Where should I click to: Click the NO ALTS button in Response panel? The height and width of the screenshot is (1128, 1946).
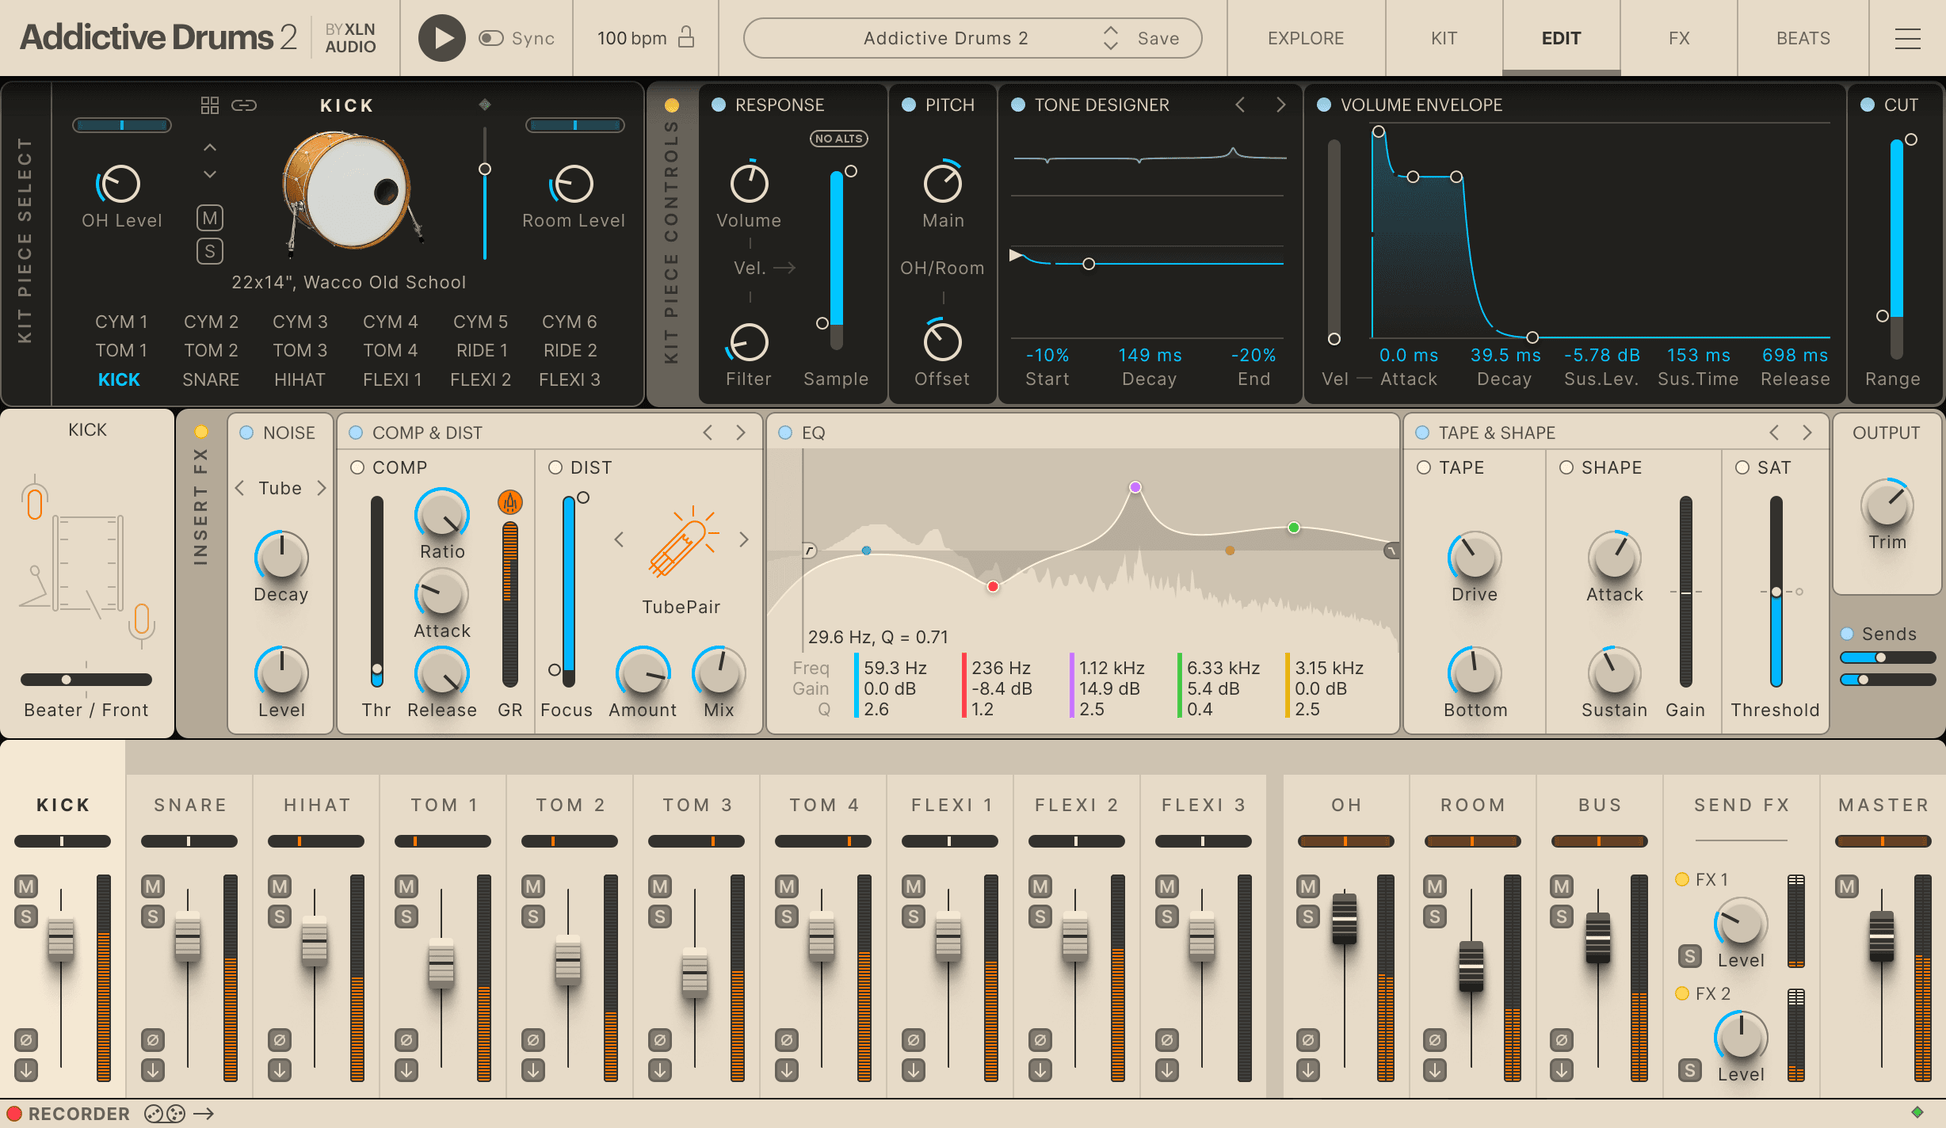[838, 138]
